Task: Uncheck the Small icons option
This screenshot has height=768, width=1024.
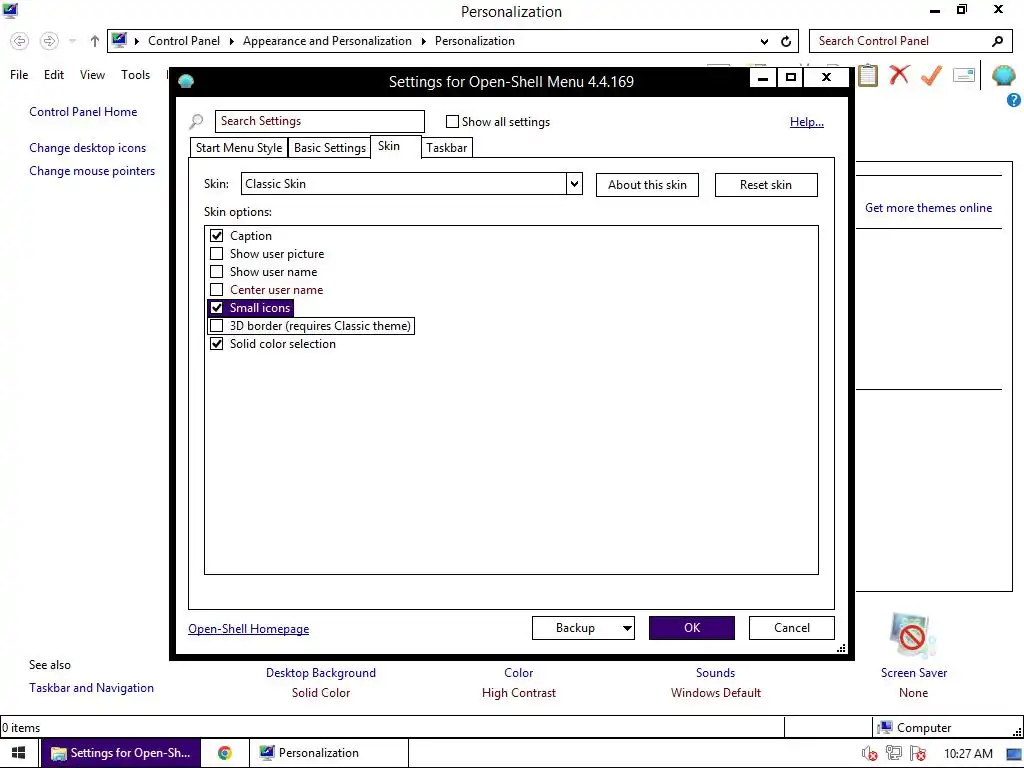Action: click(x=217, y=308)
